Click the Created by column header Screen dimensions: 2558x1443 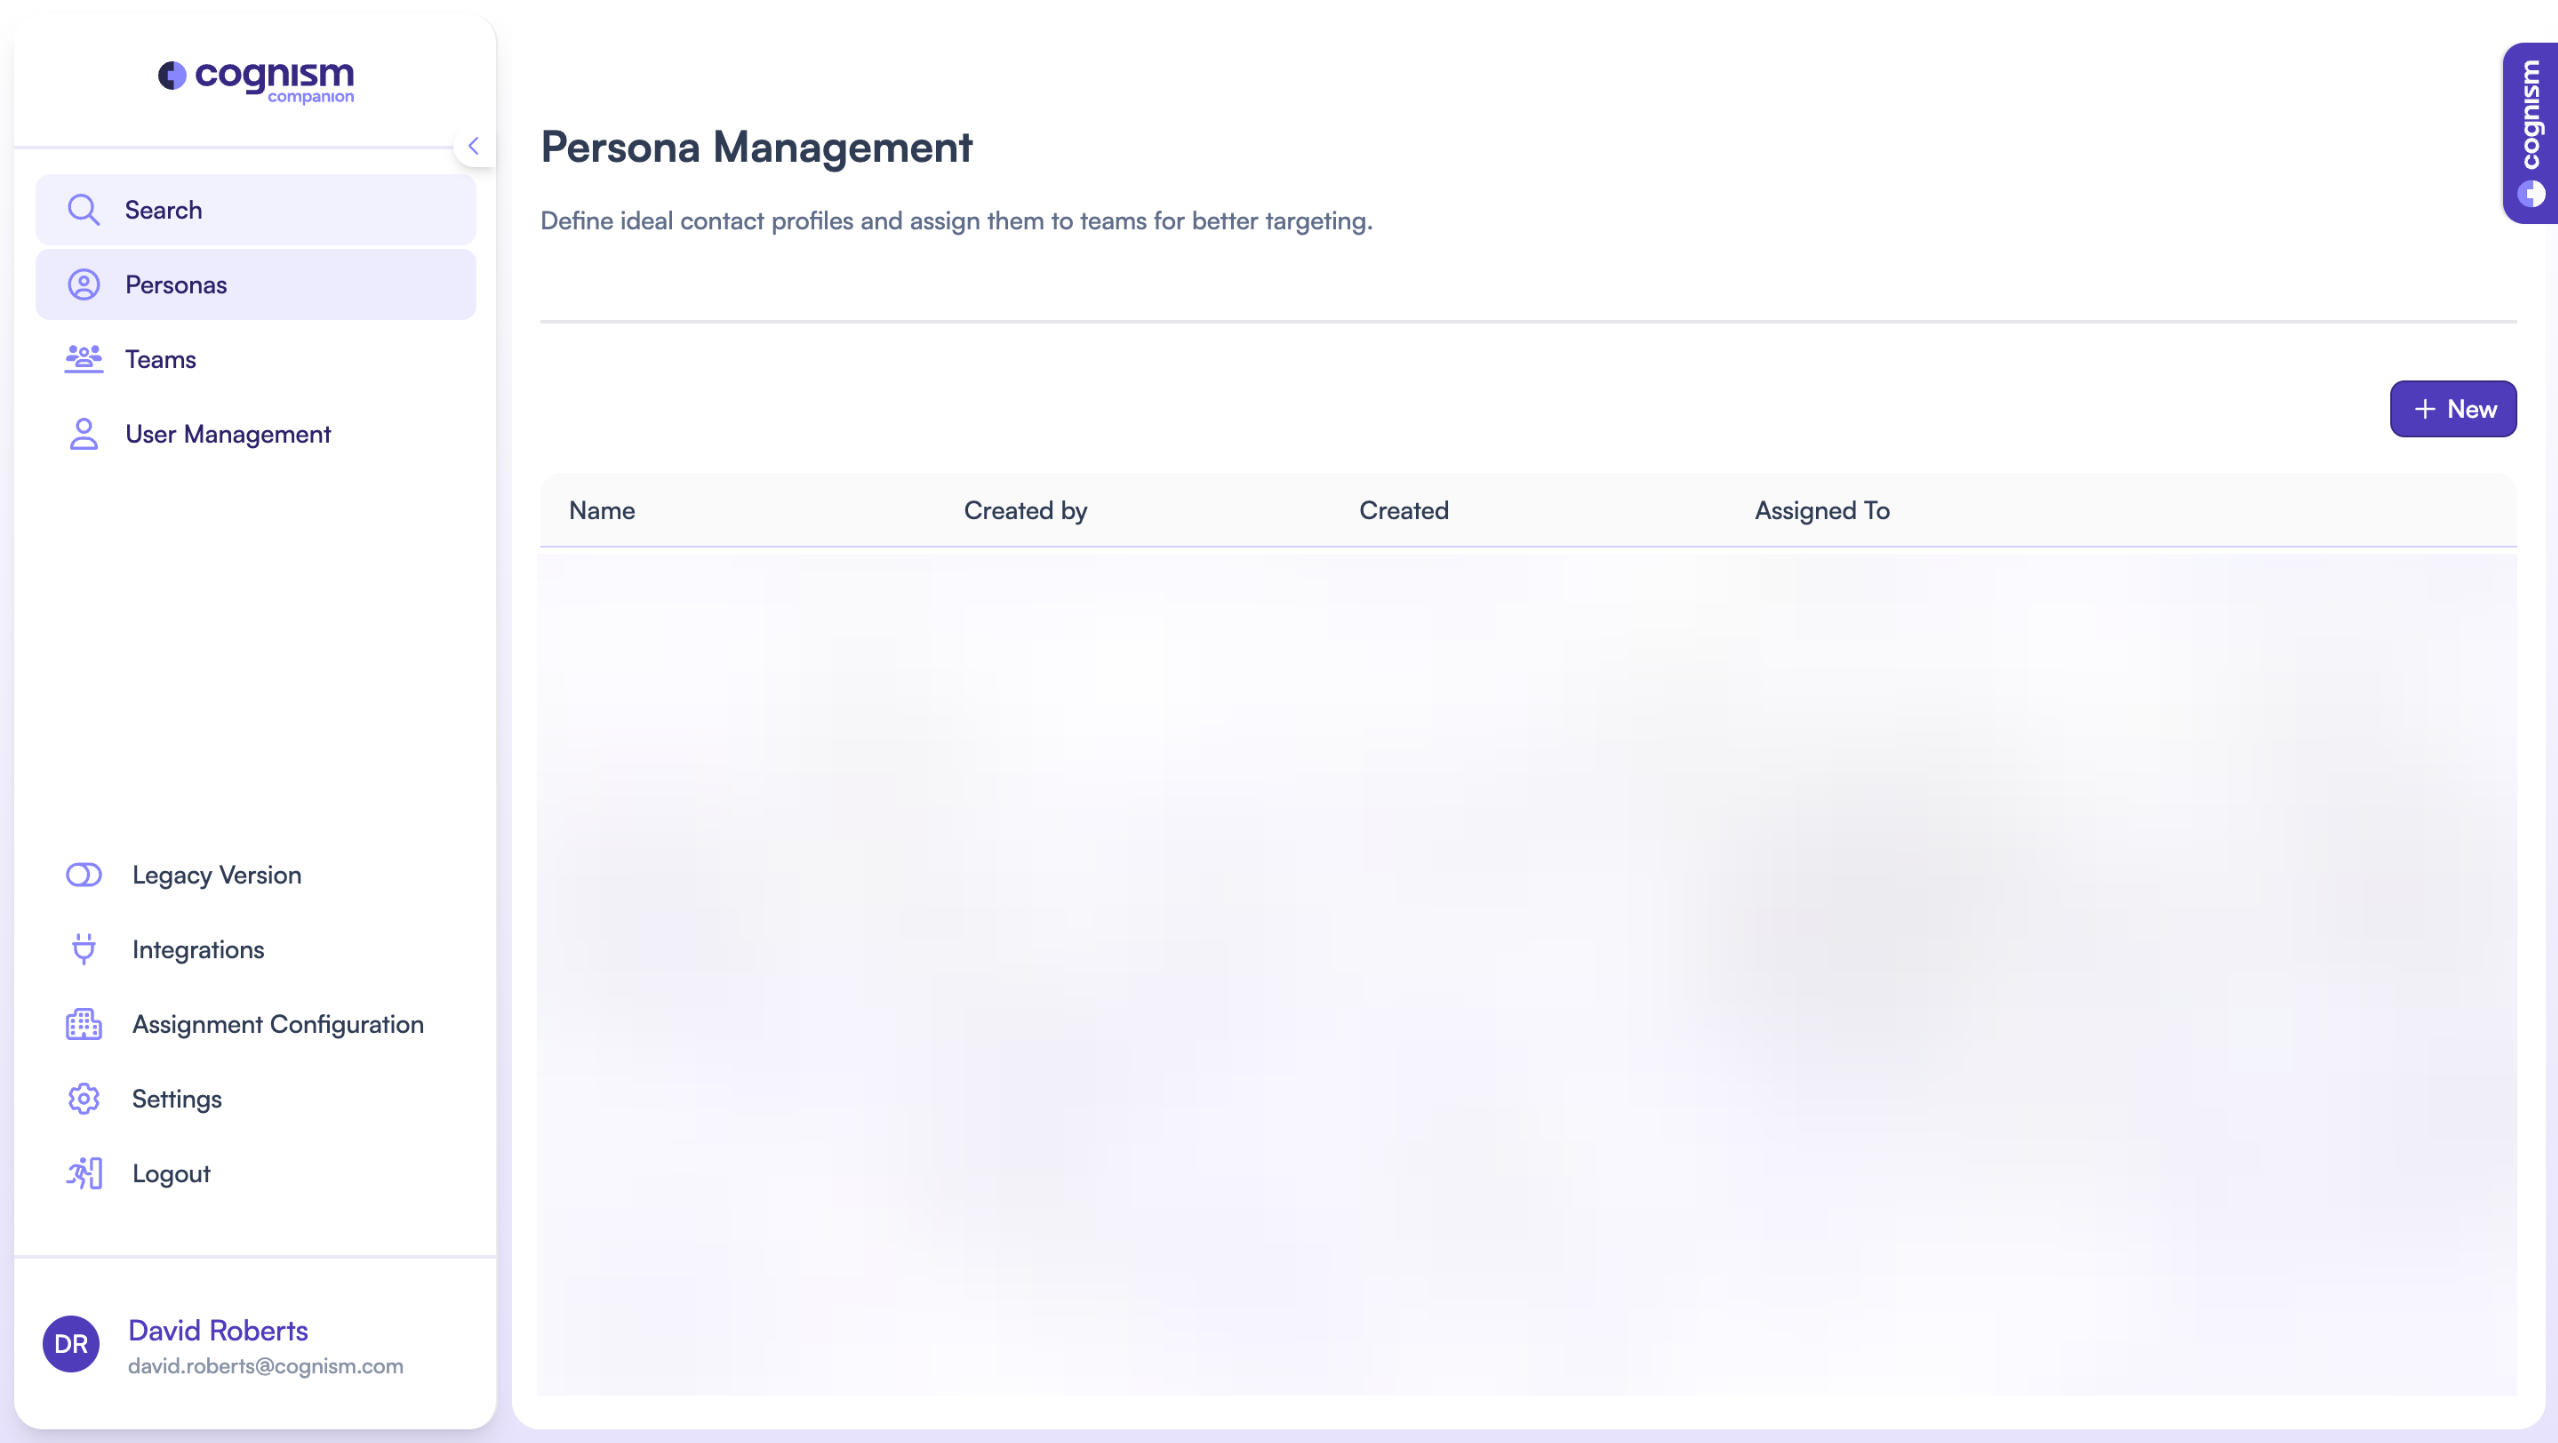[1025, 510]
